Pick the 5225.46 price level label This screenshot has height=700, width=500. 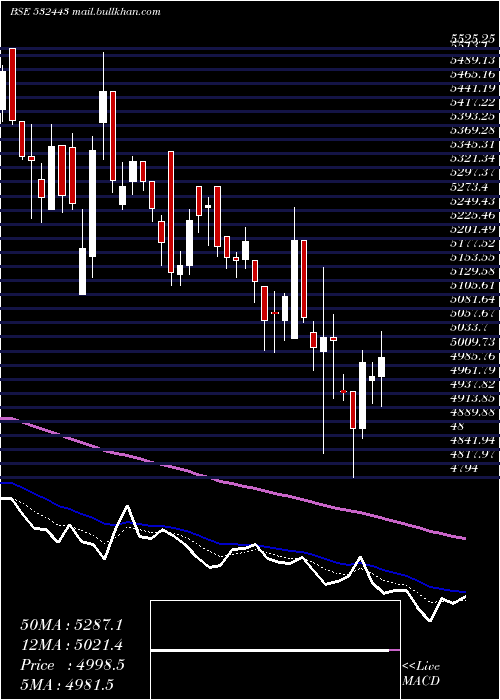click(x=472, y=215)
